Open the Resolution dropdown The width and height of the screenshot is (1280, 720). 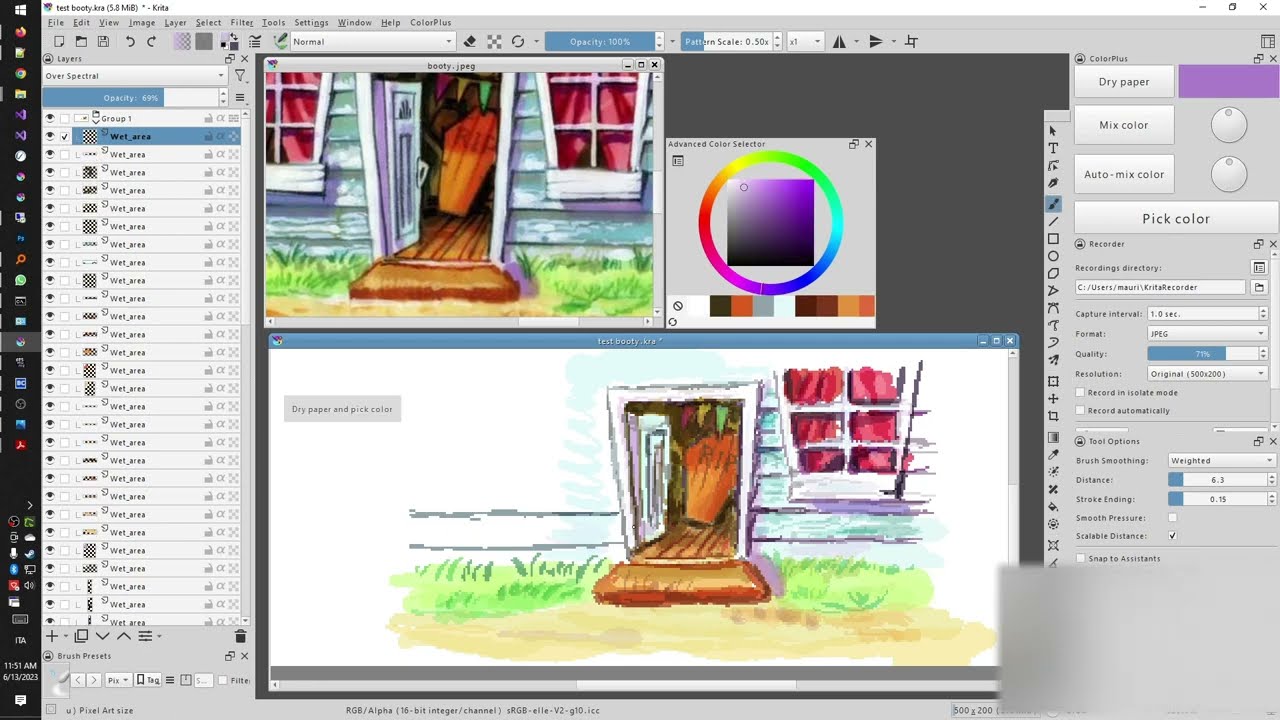click(1208, 374)
